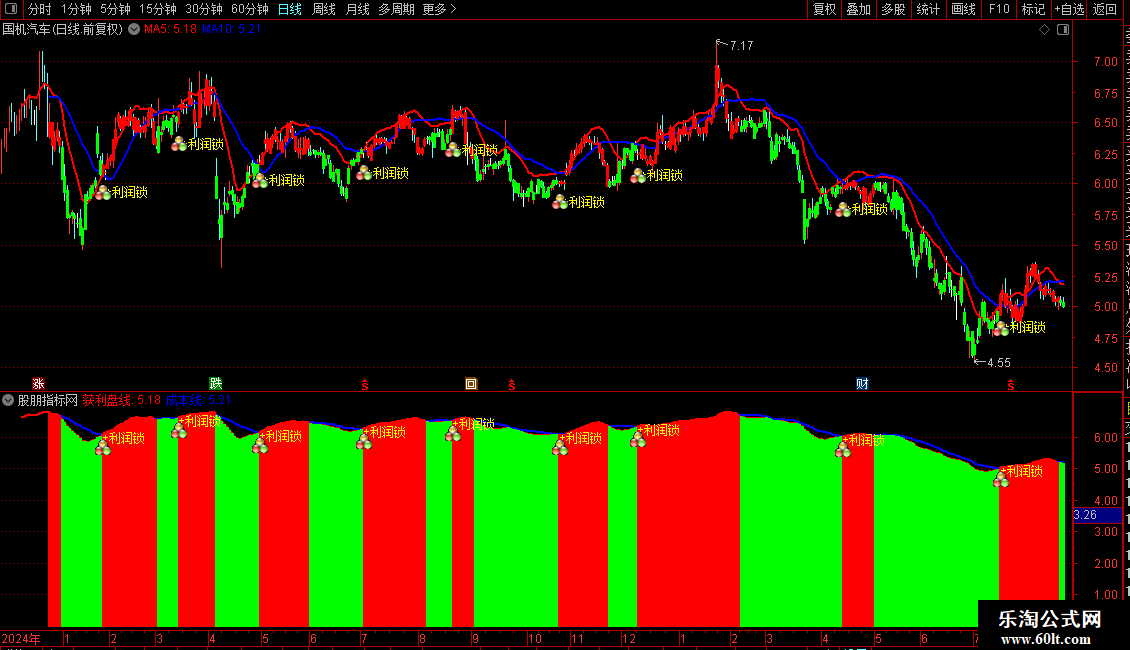
Task: Click the 财 event marker icon
Action: coord(862,383)
